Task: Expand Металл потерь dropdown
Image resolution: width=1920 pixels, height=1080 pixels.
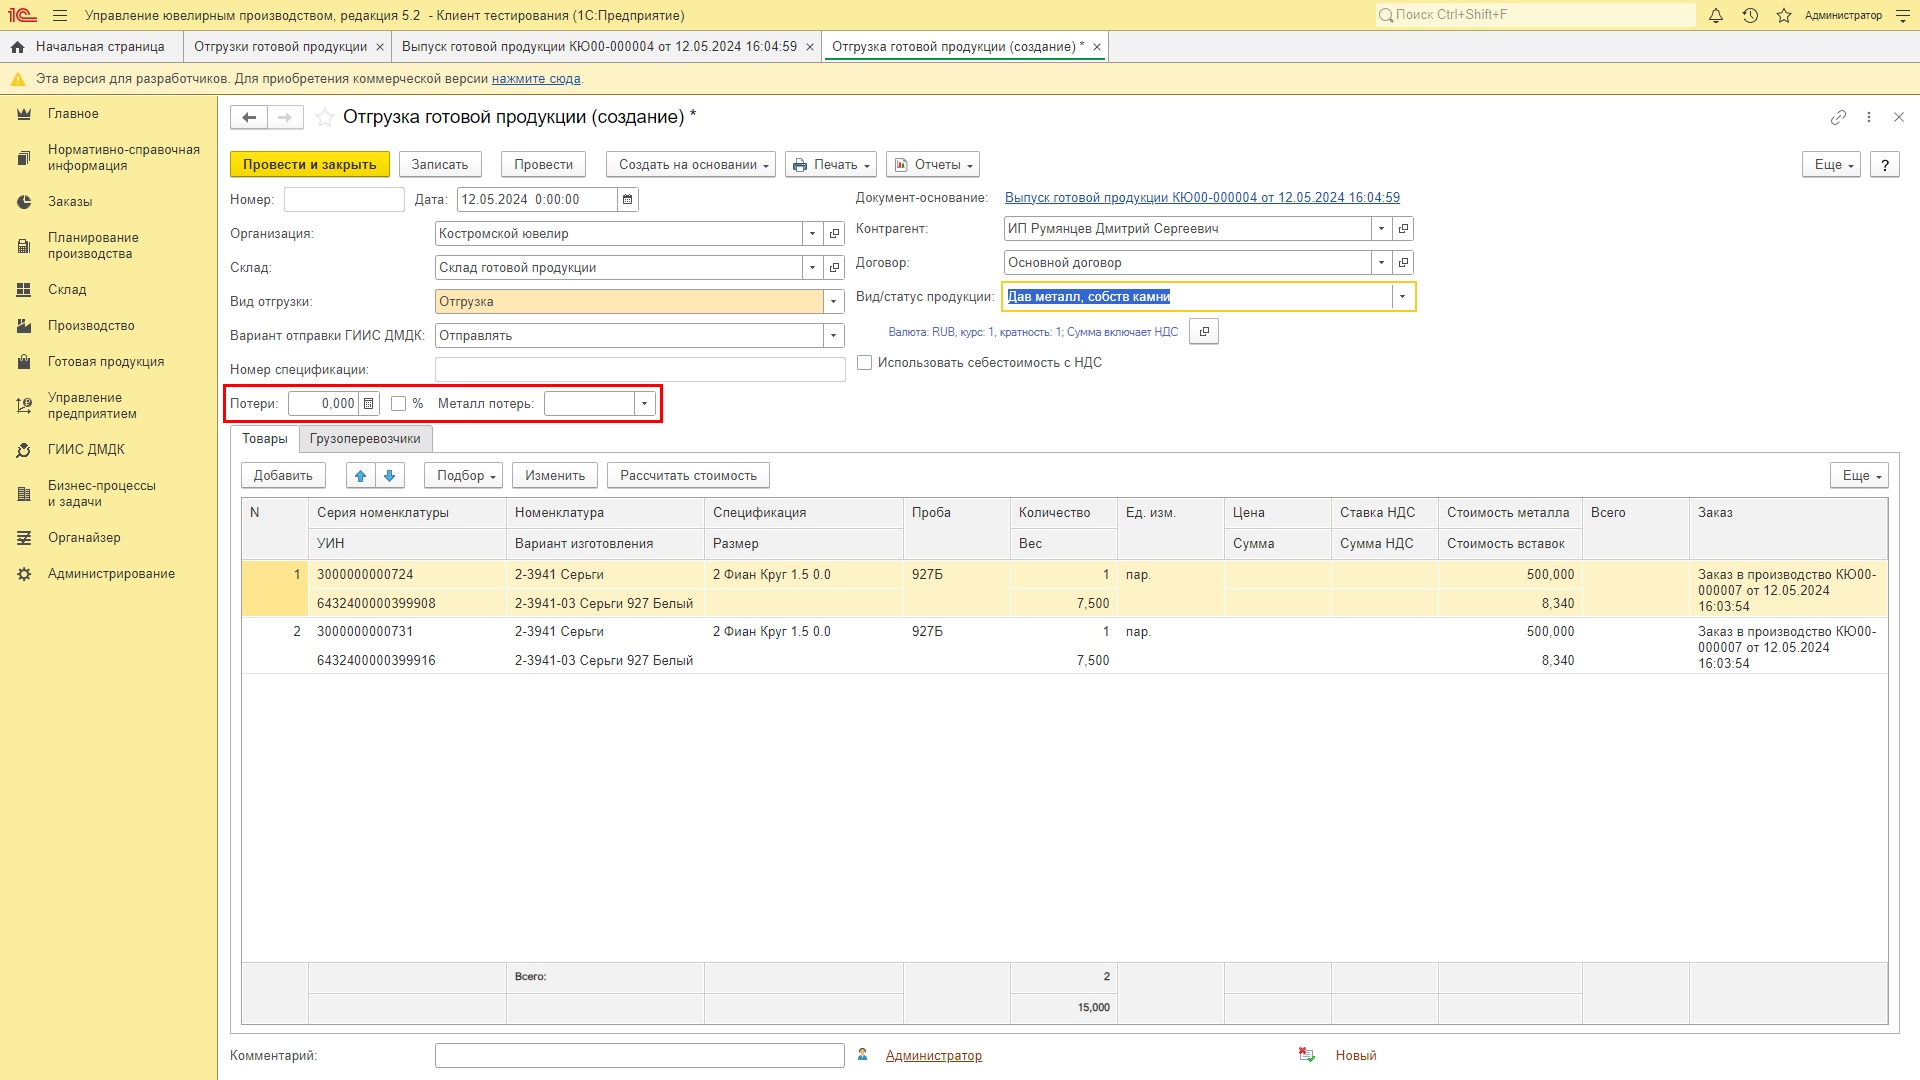Action: (x=645, y=404)
